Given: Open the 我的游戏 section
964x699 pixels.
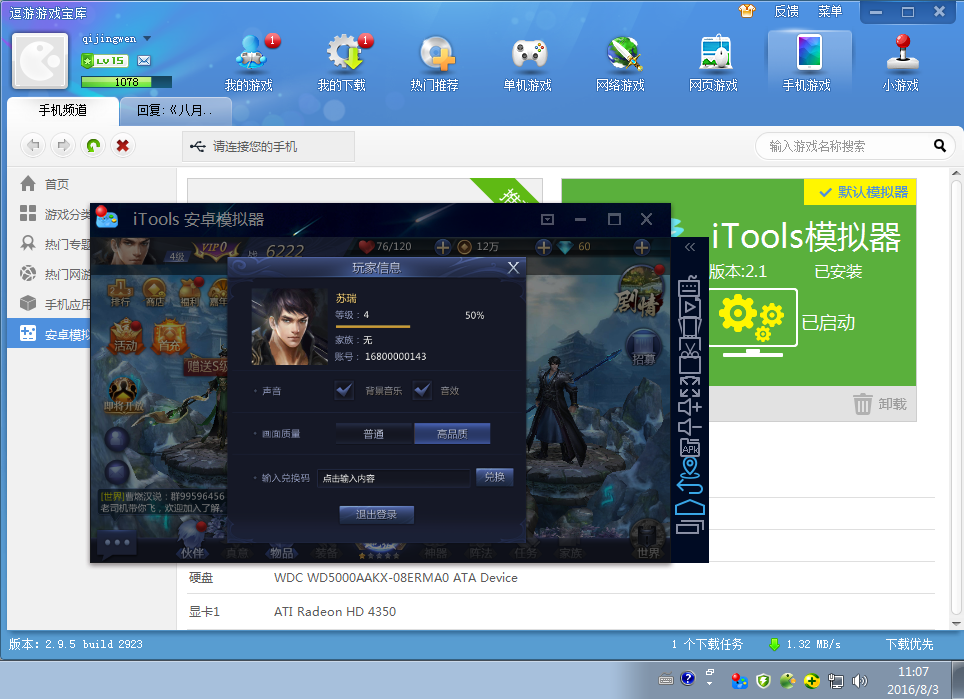Looking at the screenshot, I should pyautogui.click(x=249, y=63).
